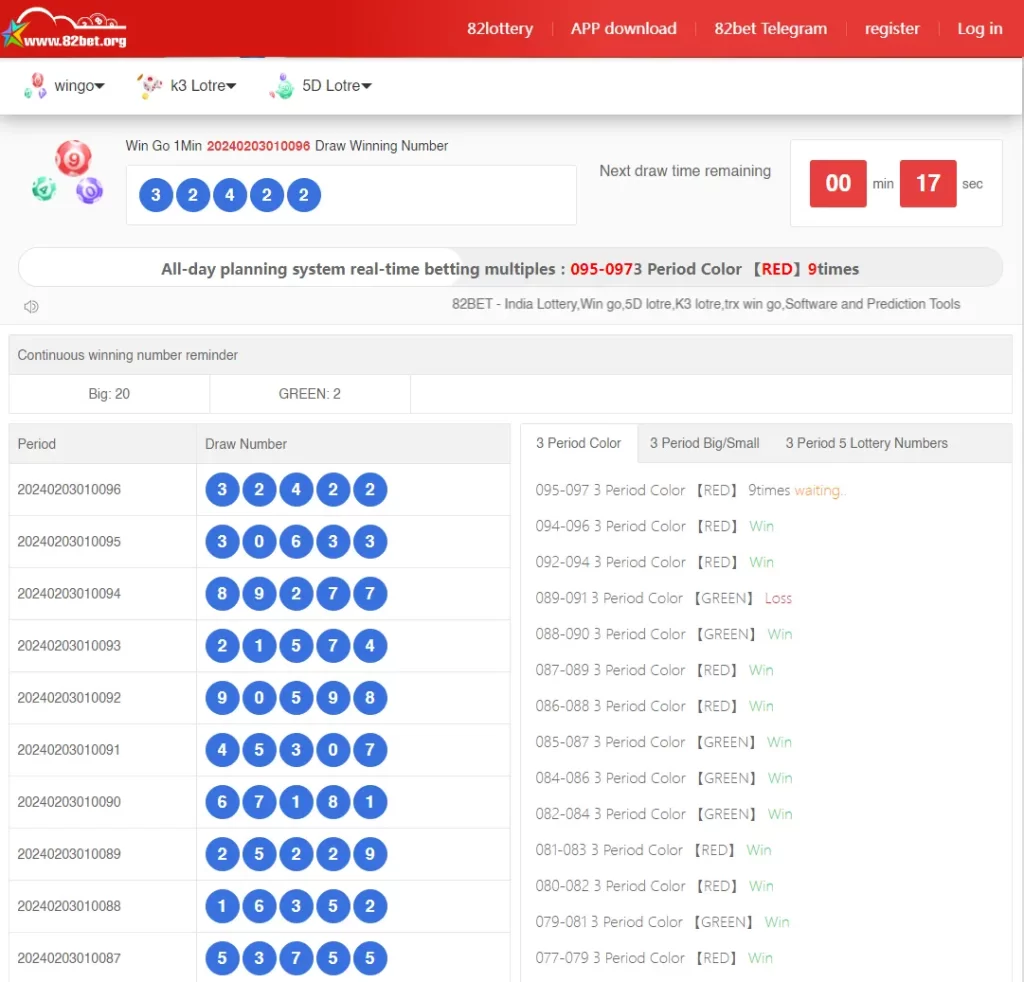Select period 20240203010088 row
This screenshot has width=1024, height=982.
pos(259,906)
